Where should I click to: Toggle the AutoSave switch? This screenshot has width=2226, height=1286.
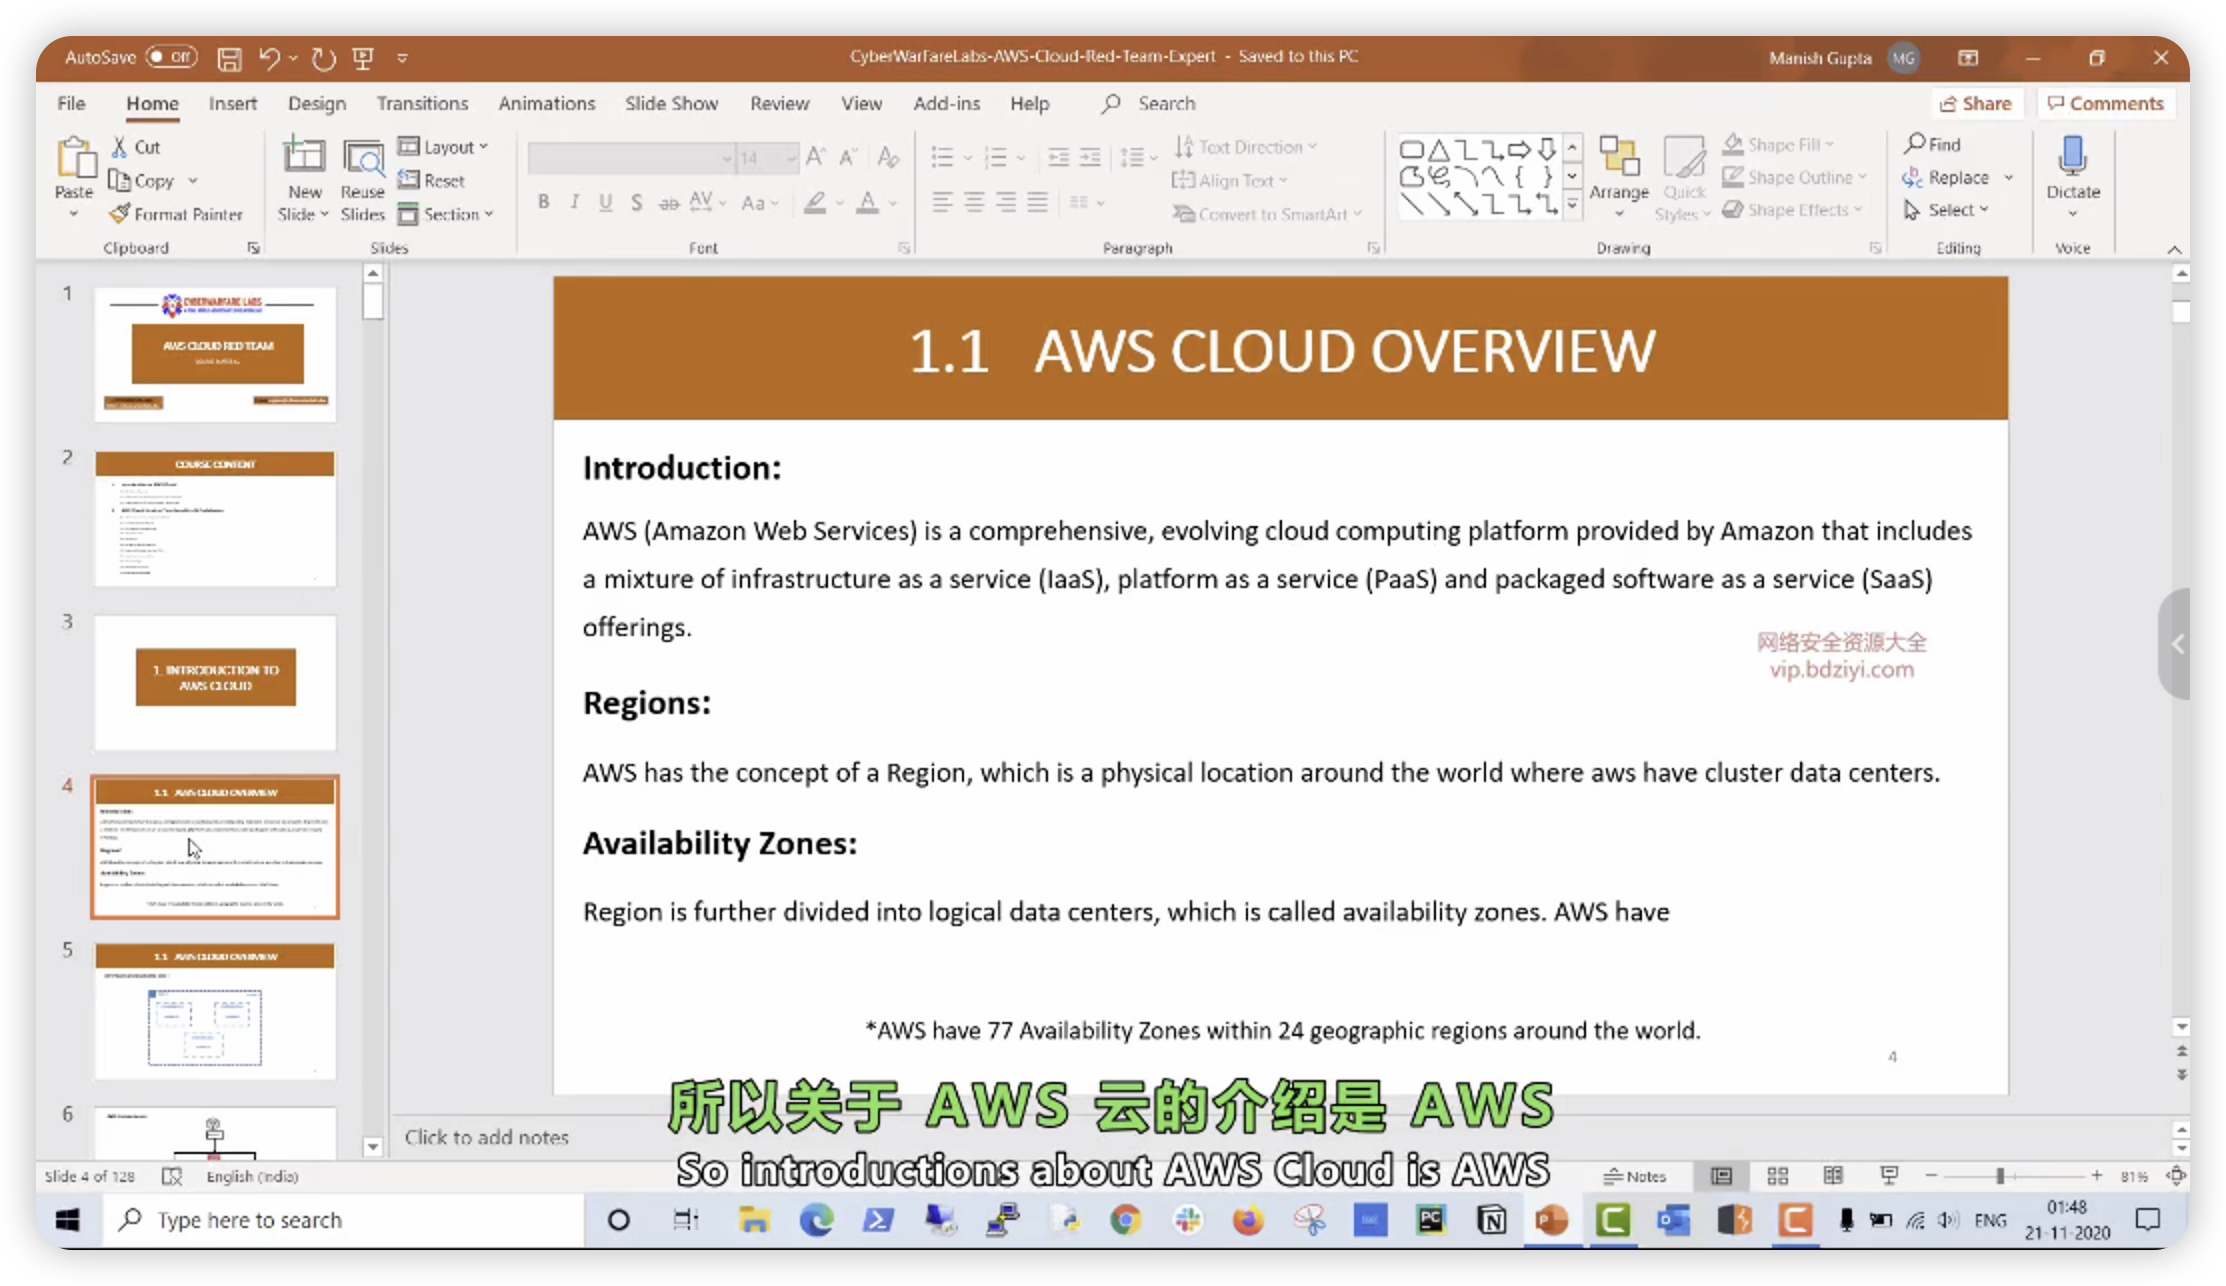click(171, 57)
